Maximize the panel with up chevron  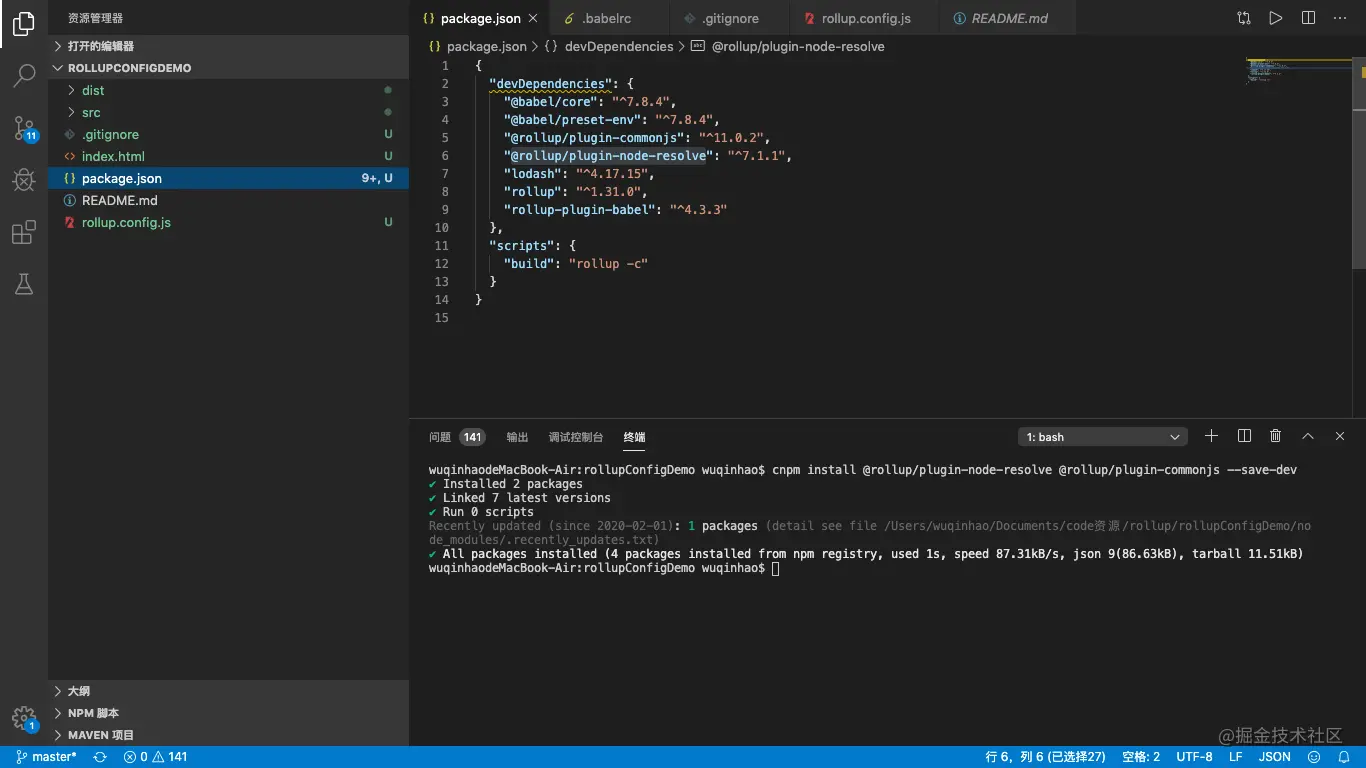(1307, 436)
